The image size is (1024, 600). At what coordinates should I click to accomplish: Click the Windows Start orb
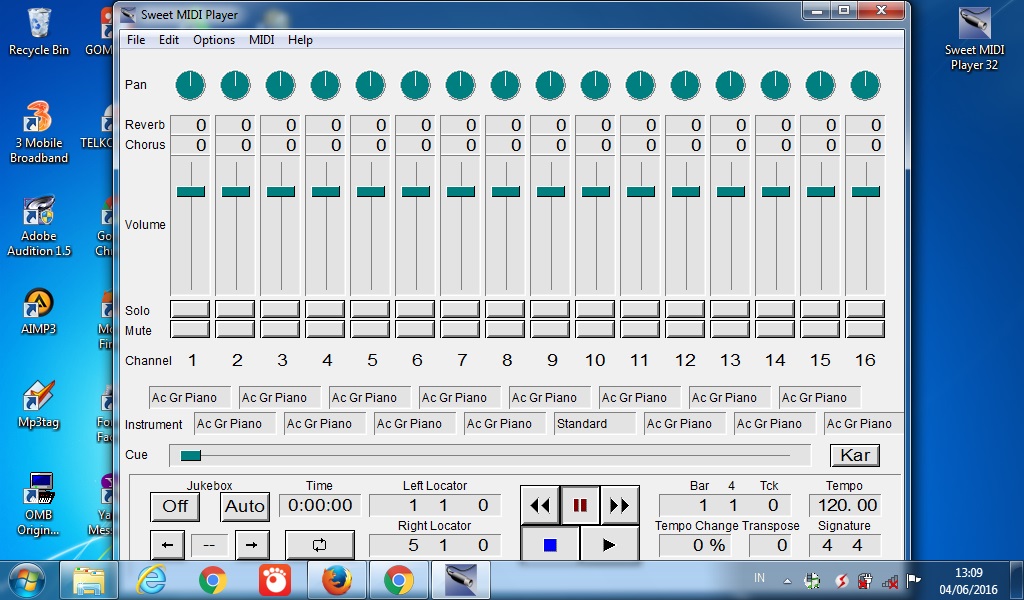[27, 580]
